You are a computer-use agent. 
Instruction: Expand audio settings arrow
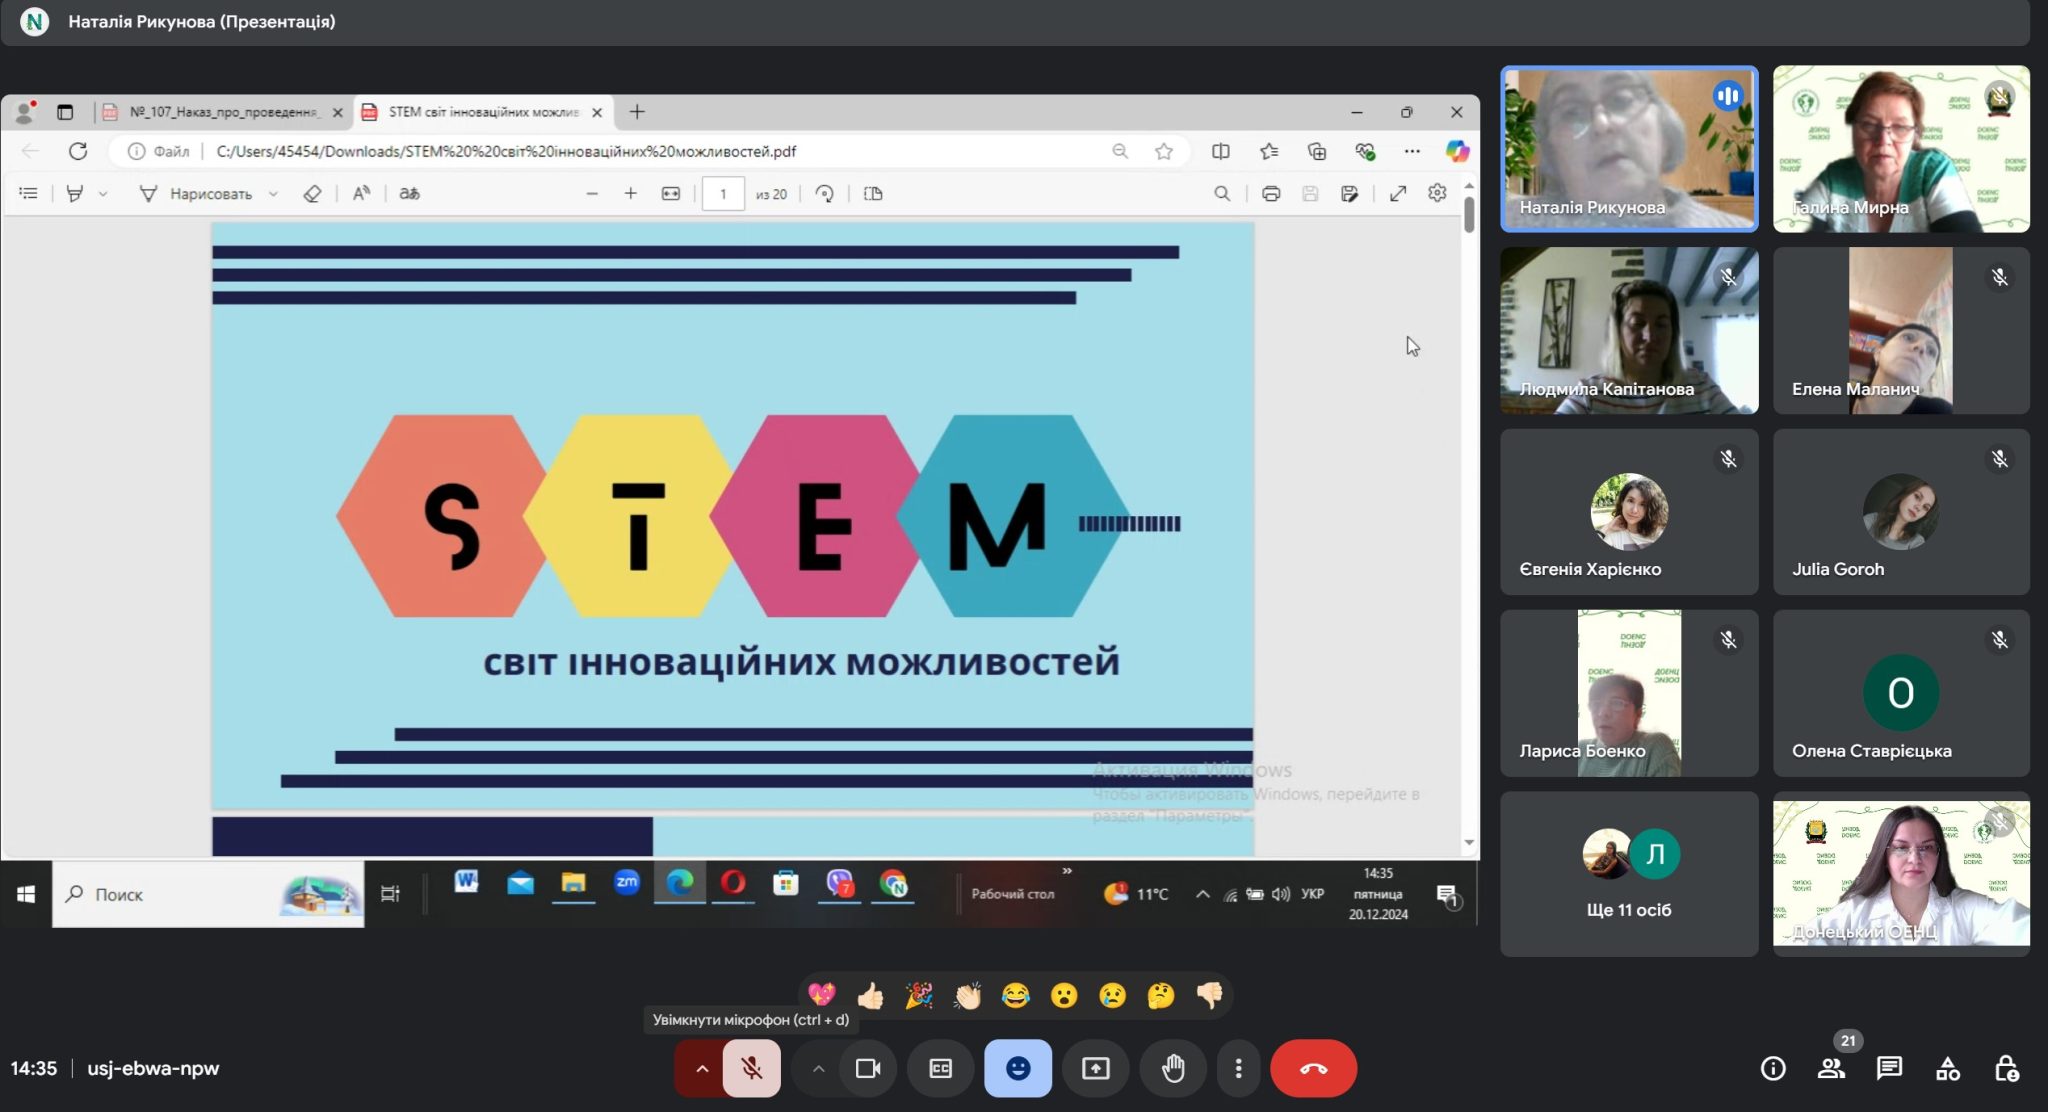tap(702, 1068)
